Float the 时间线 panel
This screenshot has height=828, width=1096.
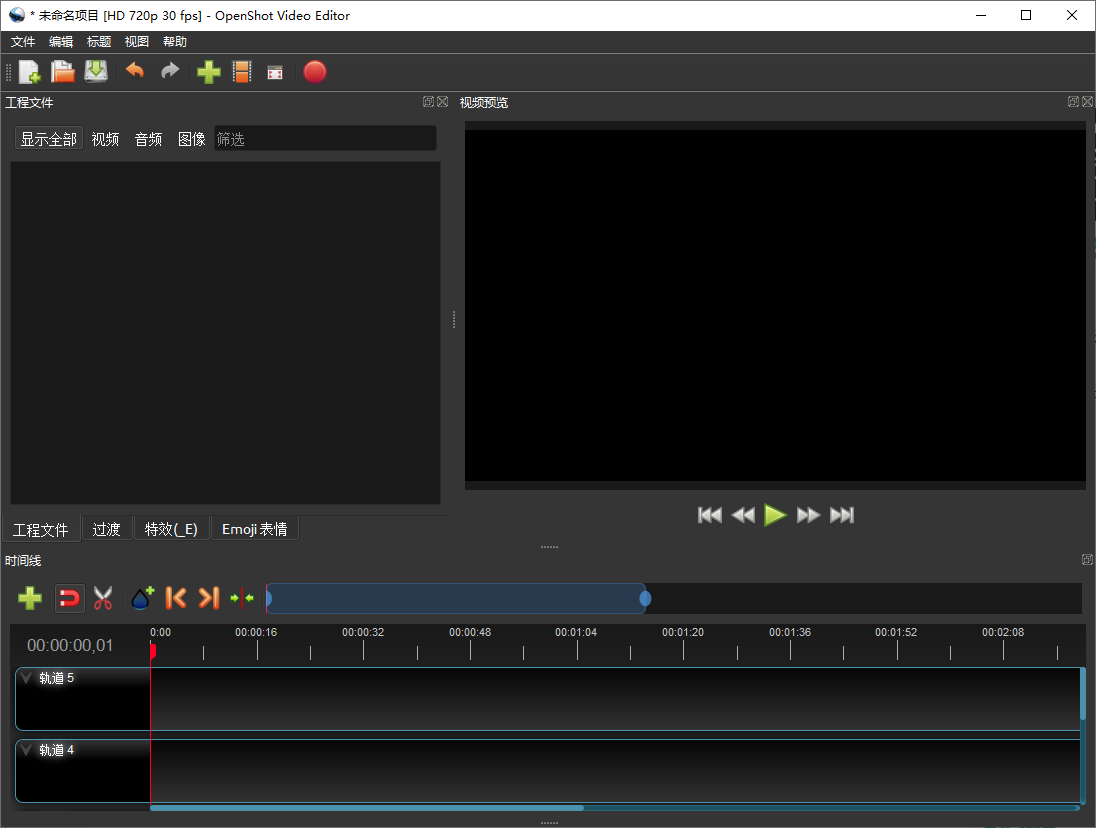1088,559
